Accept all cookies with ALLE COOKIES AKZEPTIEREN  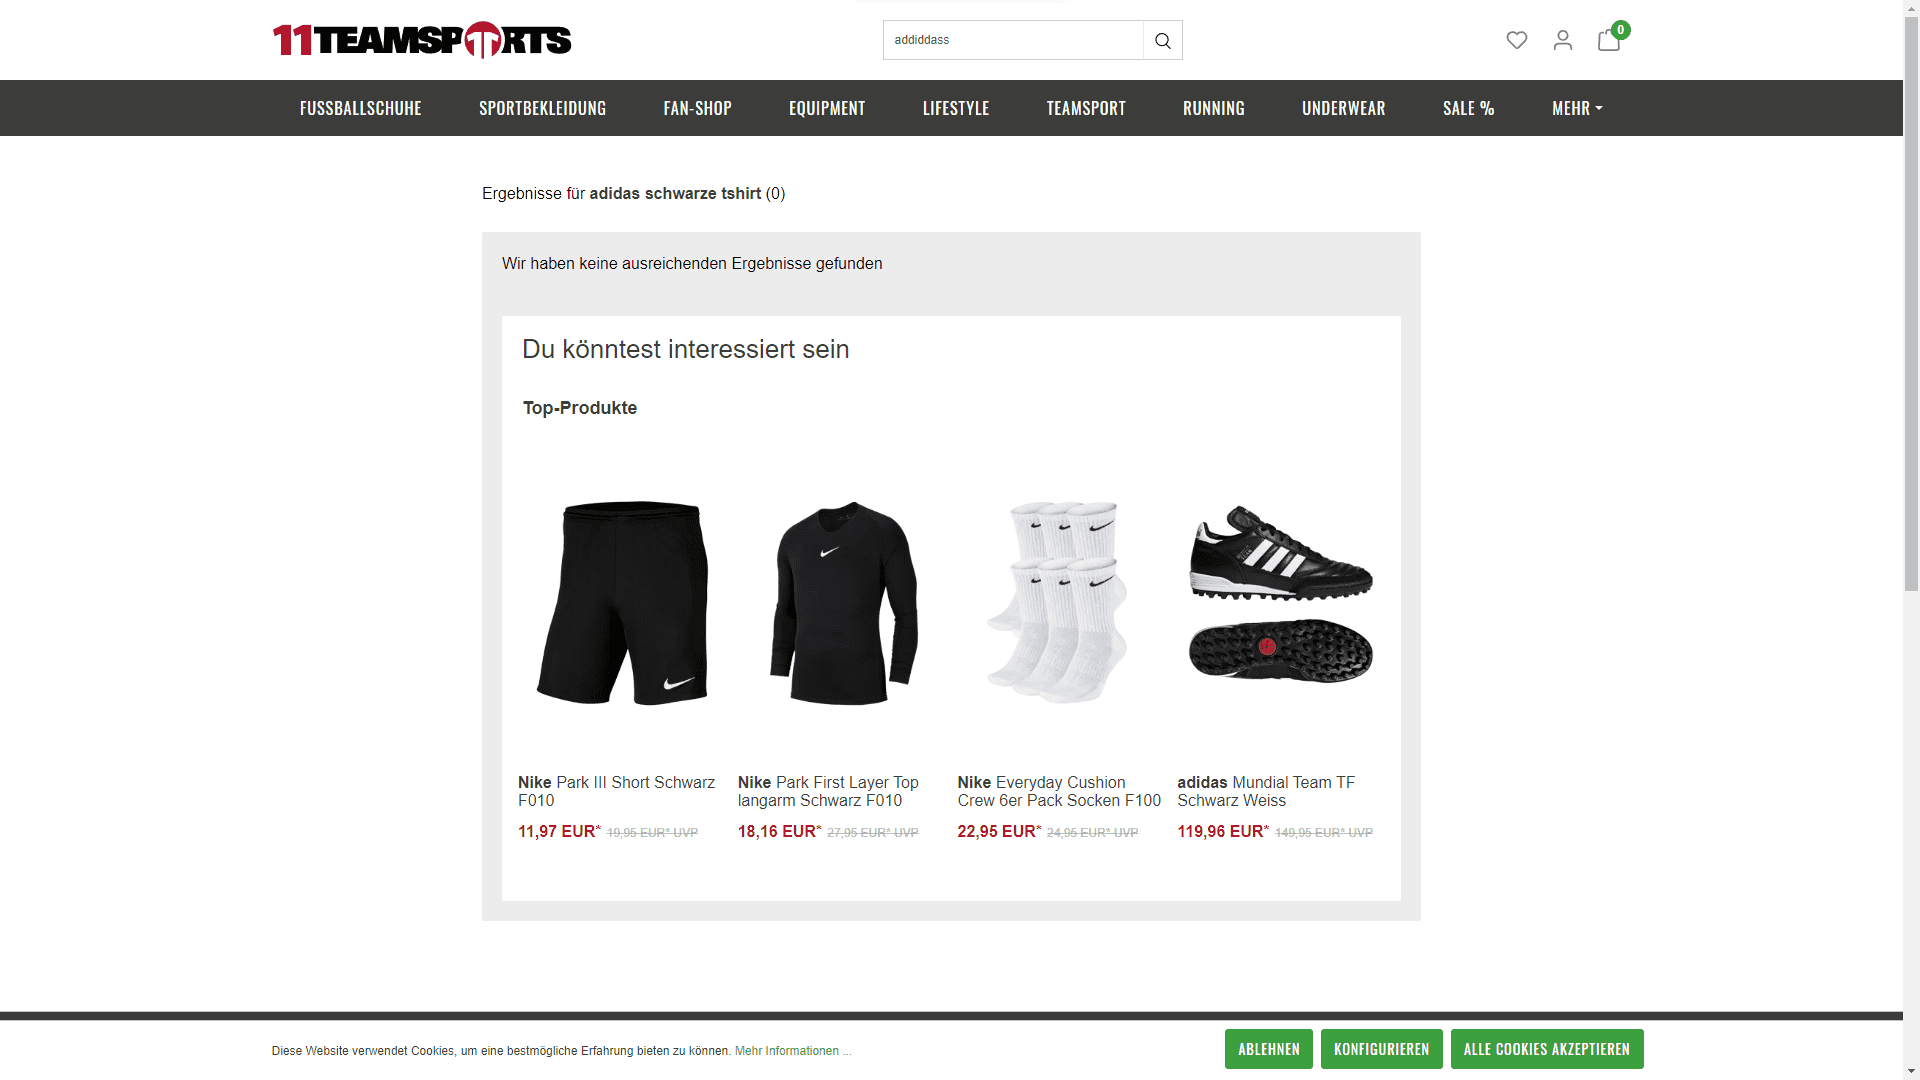click(1547, 1049)
